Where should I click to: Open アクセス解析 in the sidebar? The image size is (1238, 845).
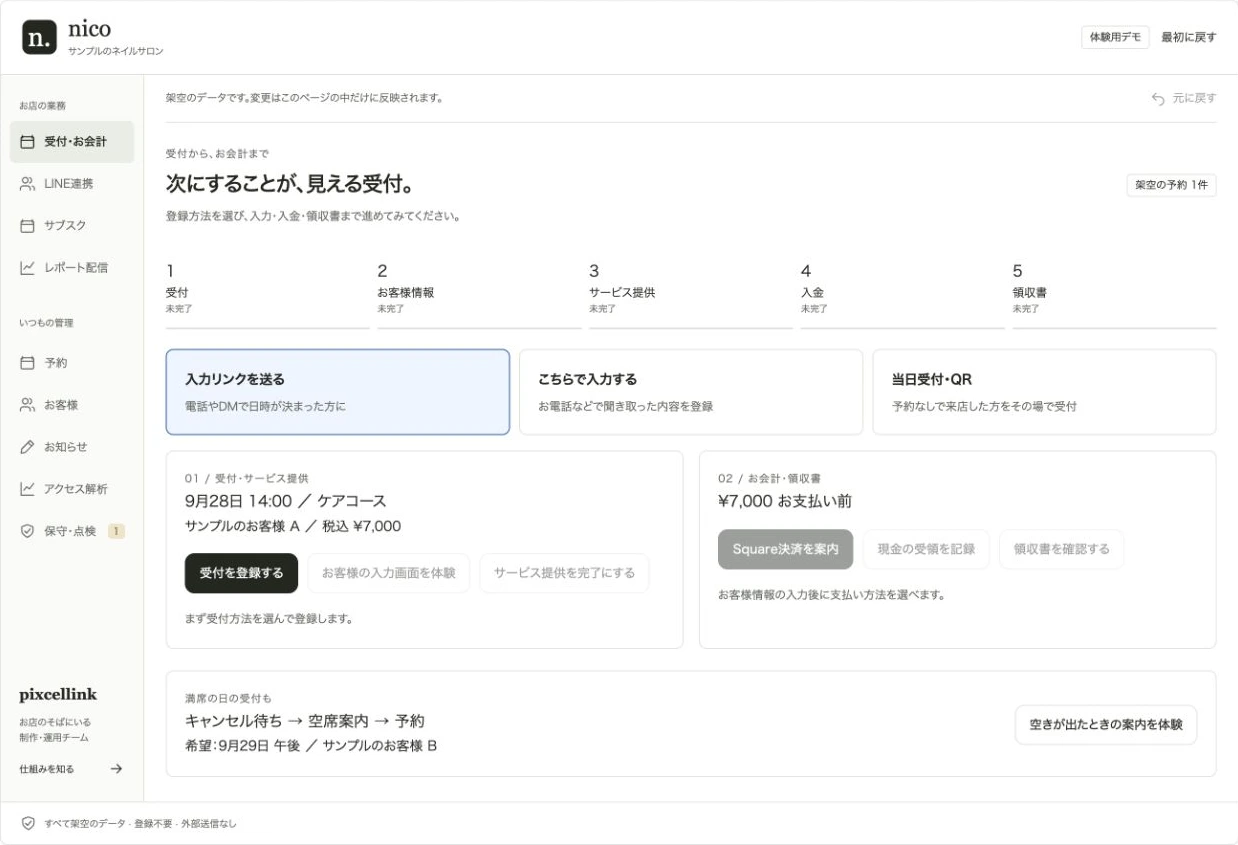click(72, 489)
